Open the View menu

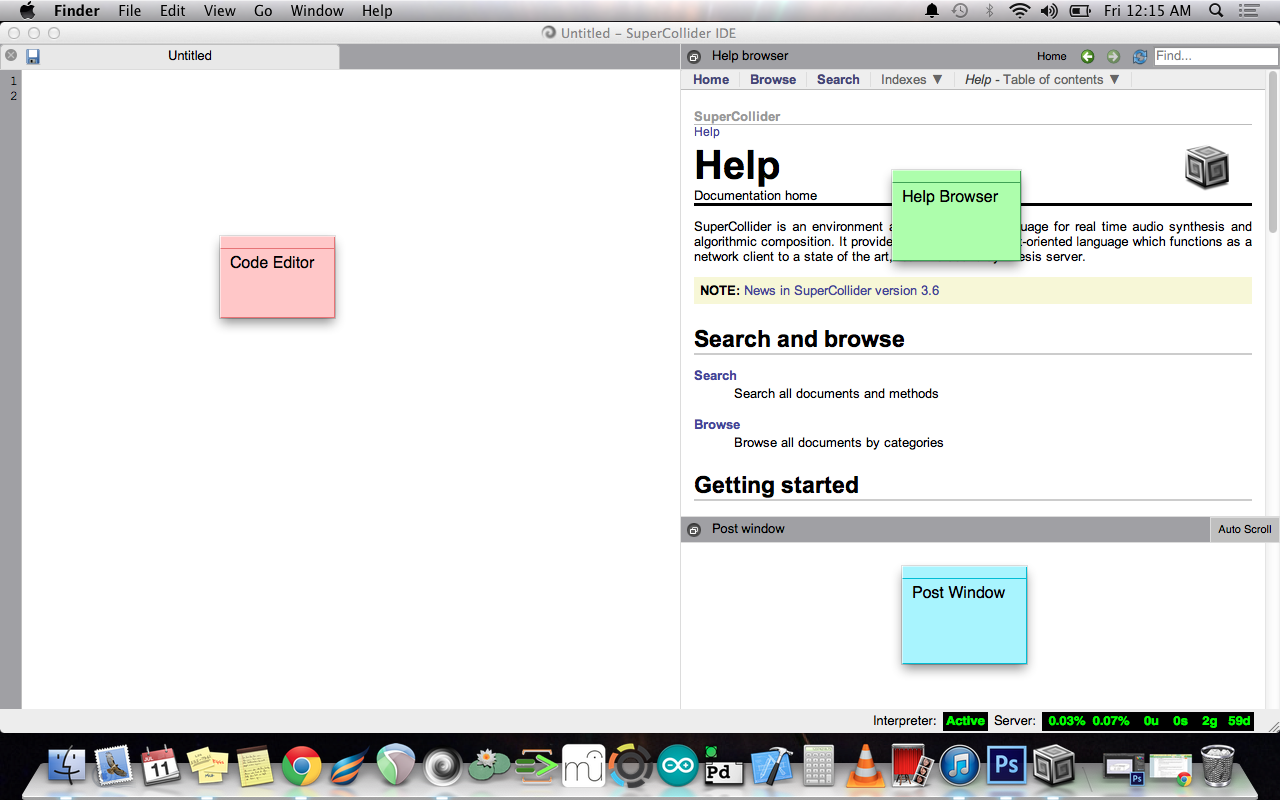220,11
